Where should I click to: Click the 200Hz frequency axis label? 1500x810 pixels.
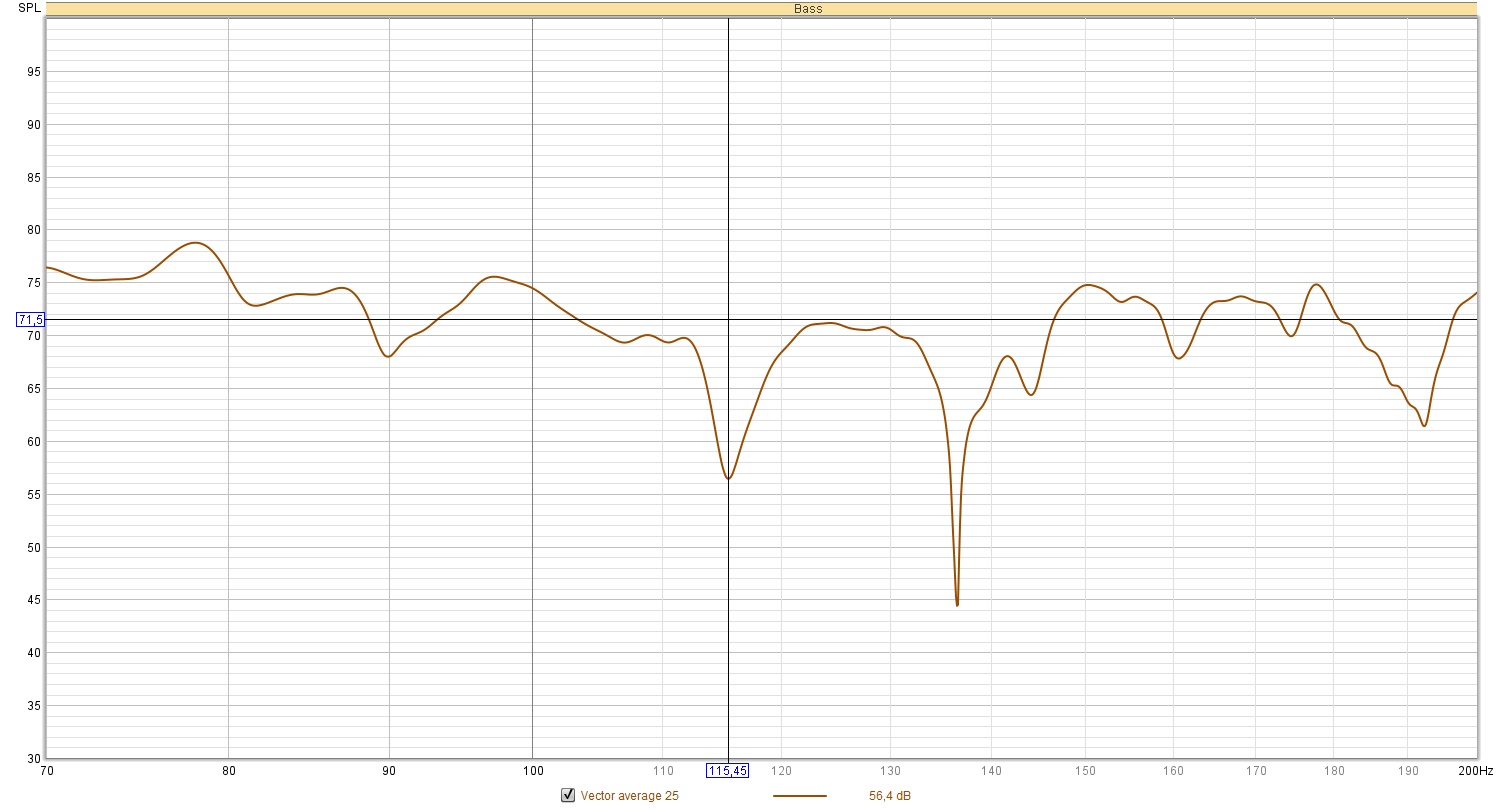click(1478, 771)
